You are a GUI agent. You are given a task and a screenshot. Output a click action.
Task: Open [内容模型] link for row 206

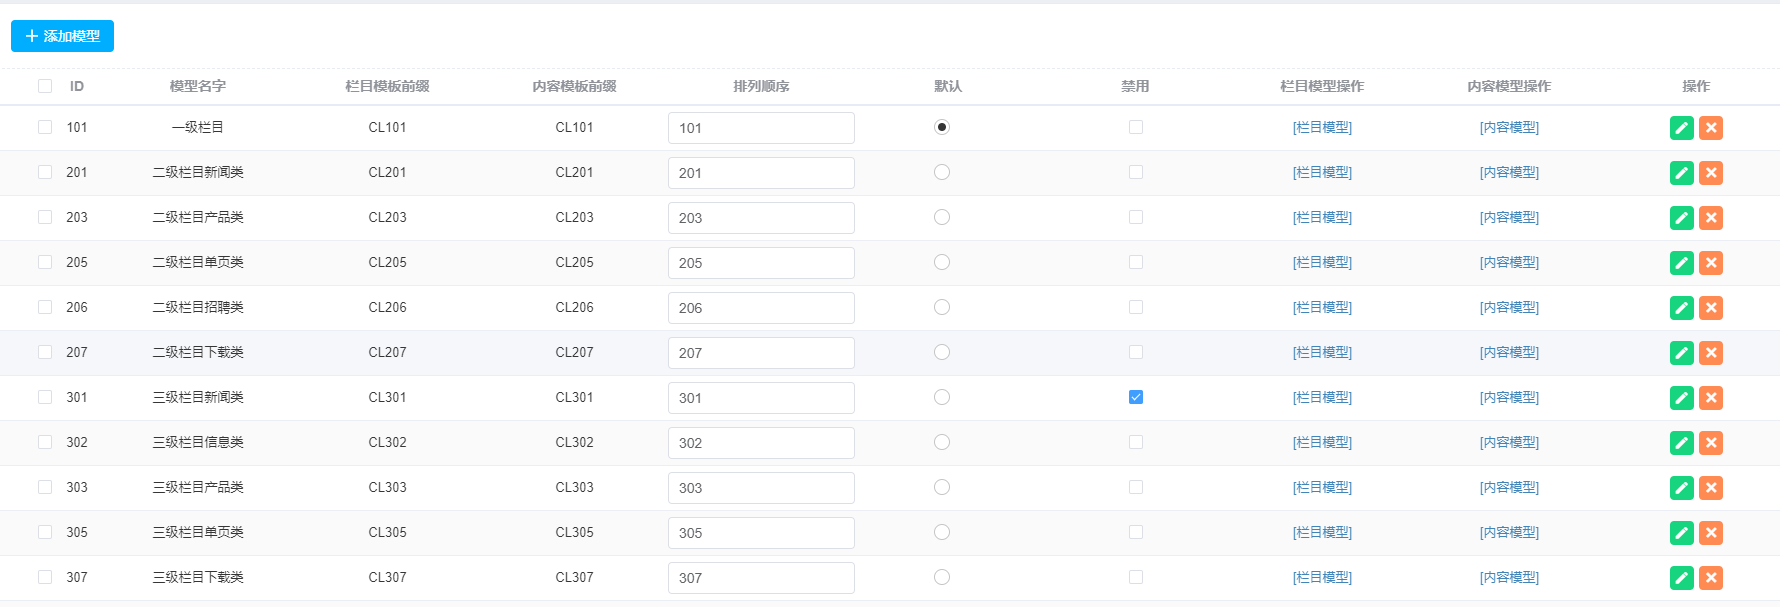tap(1509, 307)
